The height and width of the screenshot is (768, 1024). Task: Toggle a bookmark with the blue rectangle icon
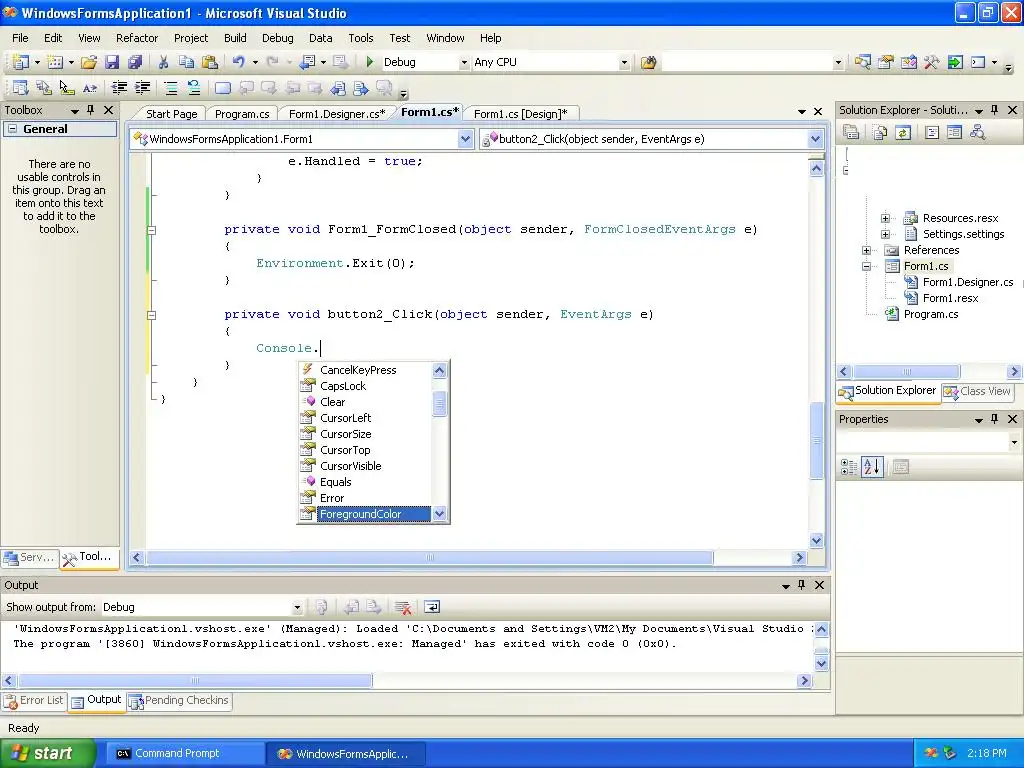click(223, 88)
